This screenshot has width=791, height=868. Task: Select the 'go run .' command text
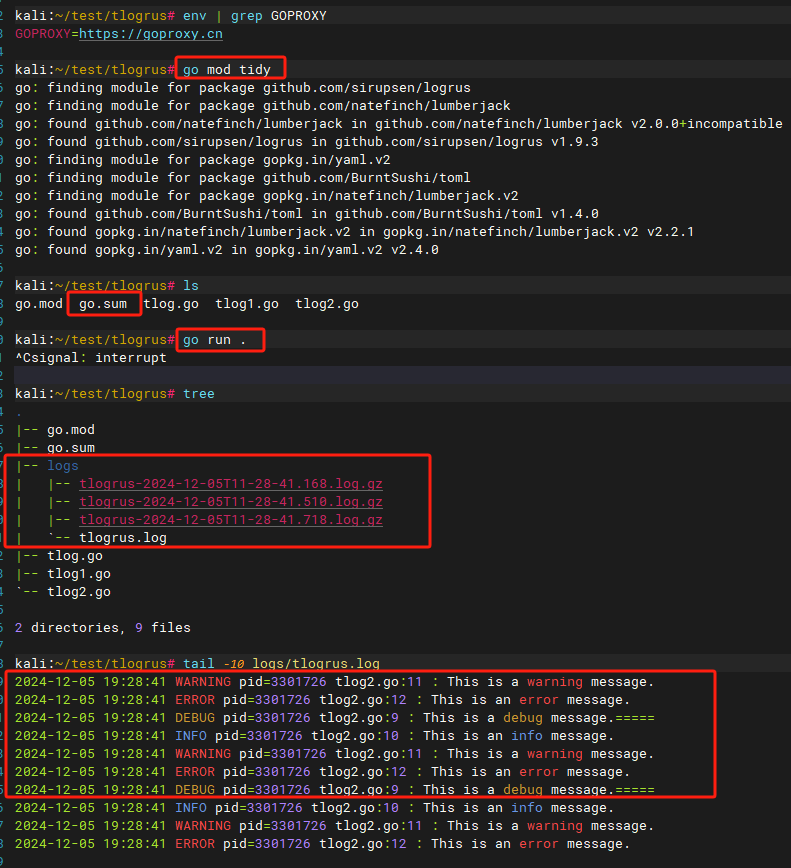click(214, 340)
